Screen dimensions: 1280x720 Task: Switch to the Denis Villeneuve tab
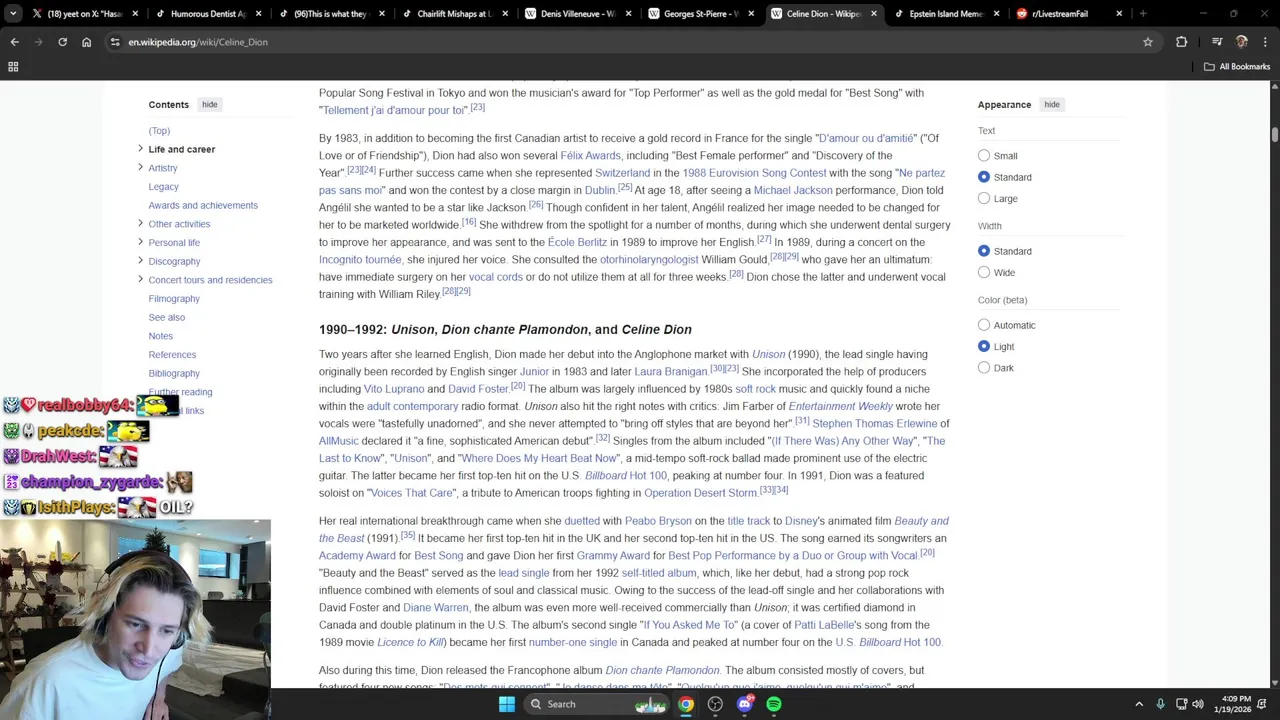572,14
